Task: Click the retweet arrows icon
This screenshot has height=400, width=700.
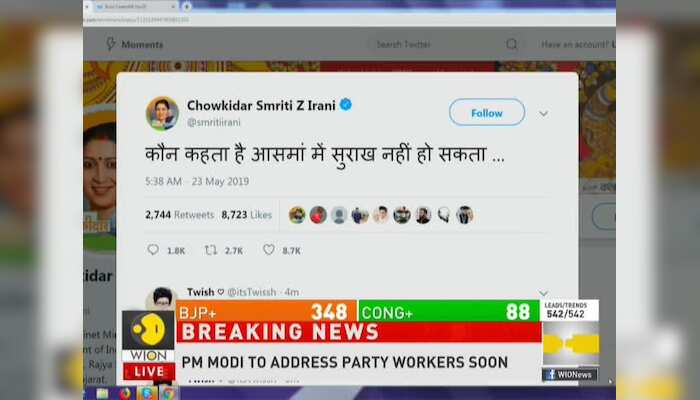Action: (211, 250)
